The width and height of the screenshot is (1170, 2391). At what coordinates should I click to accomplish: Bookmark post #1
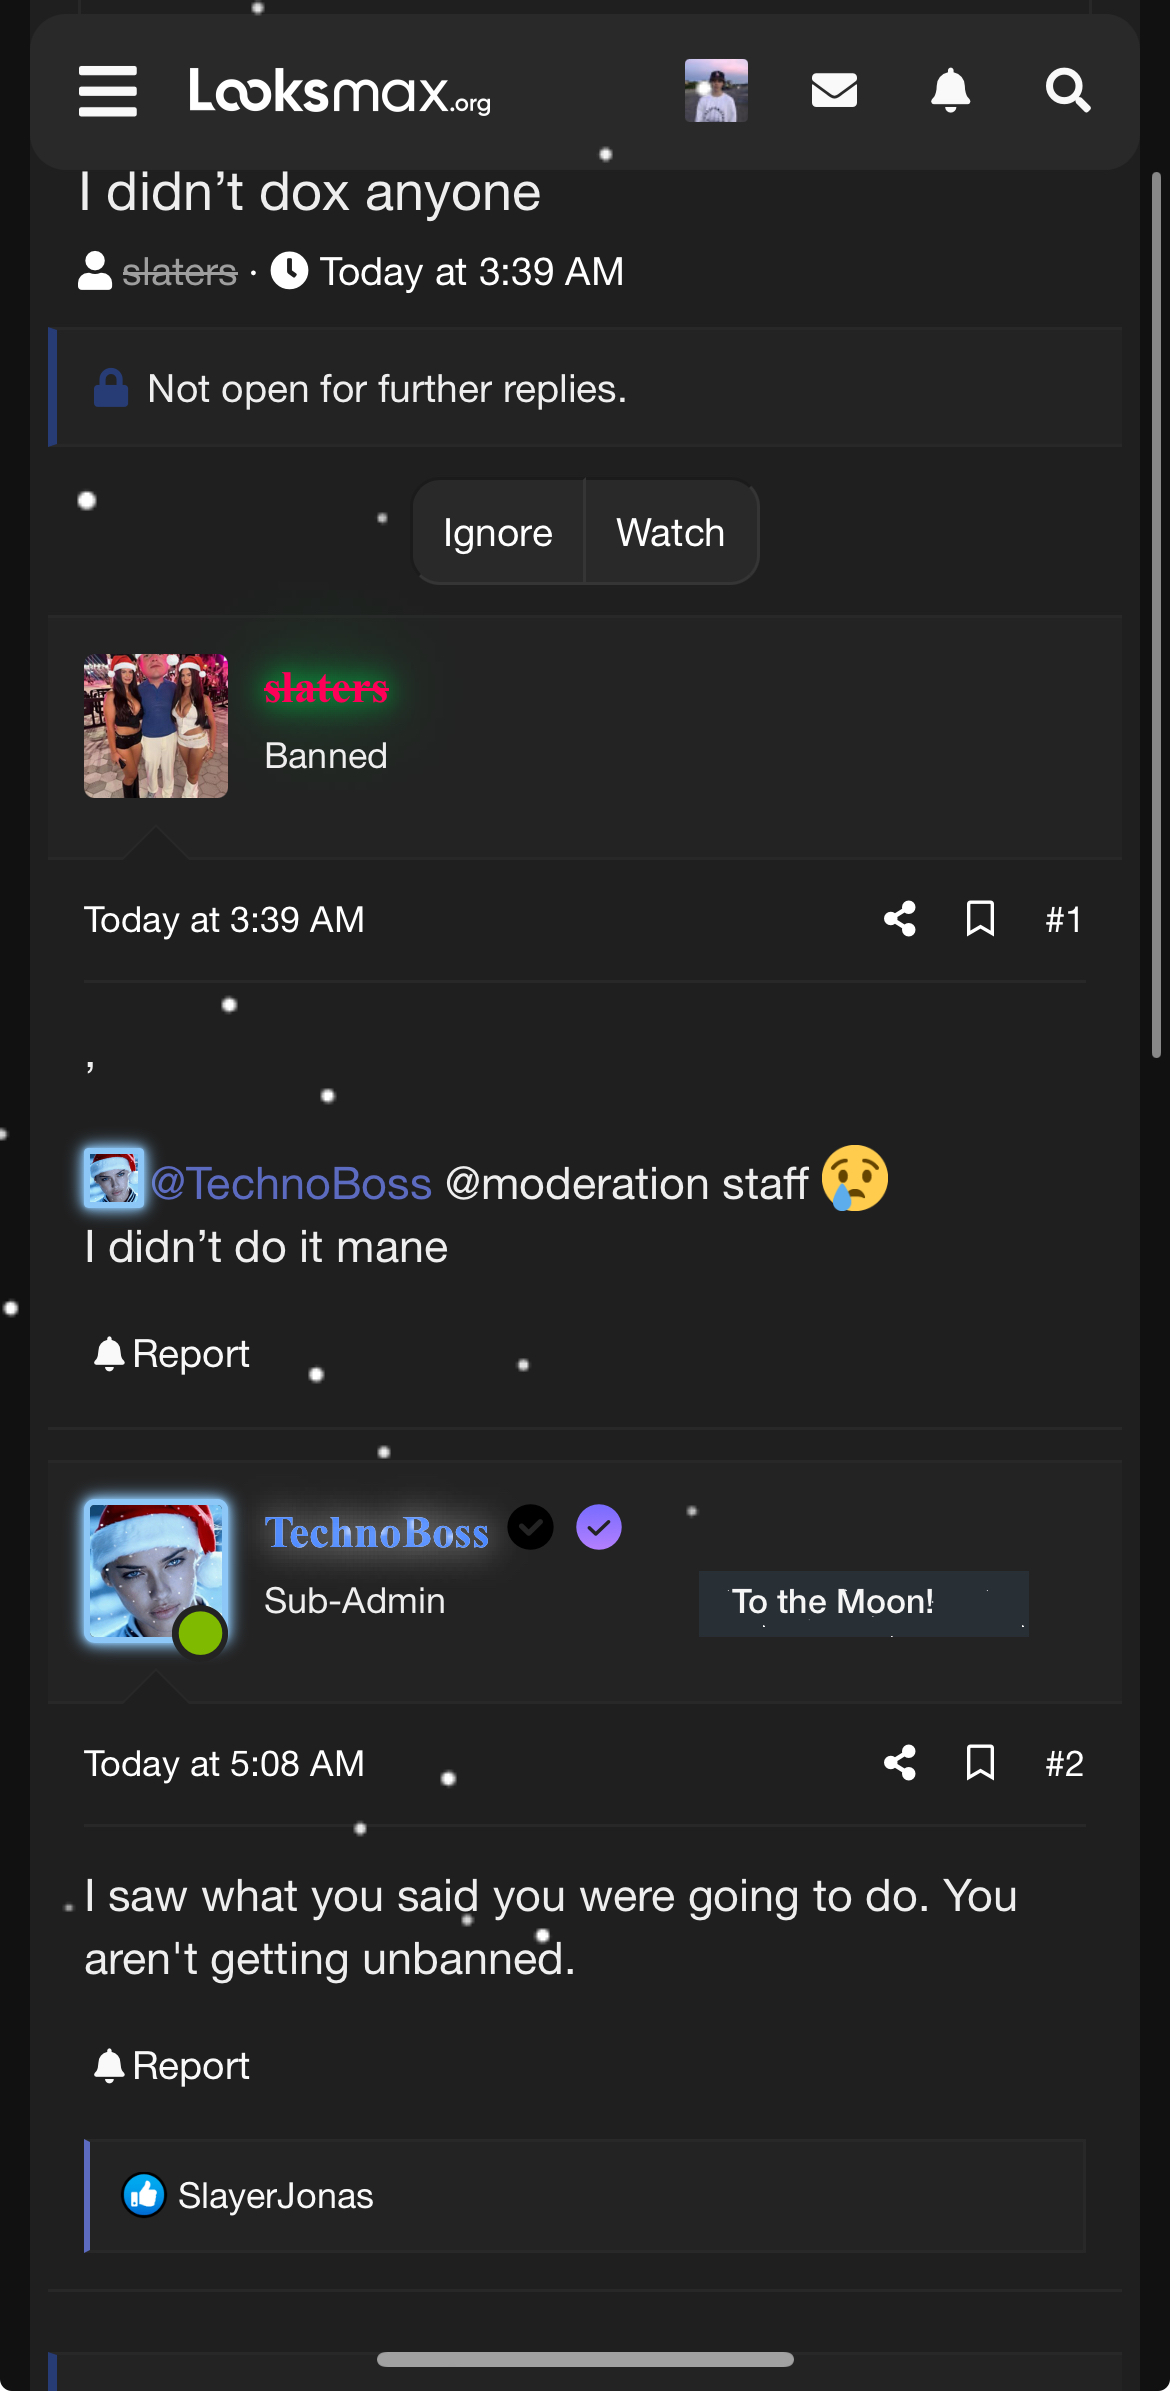[980, 919]
